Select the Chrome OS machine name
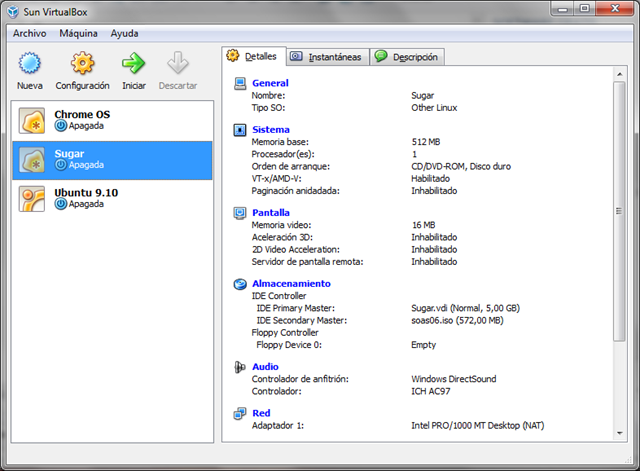 [82, 114]
